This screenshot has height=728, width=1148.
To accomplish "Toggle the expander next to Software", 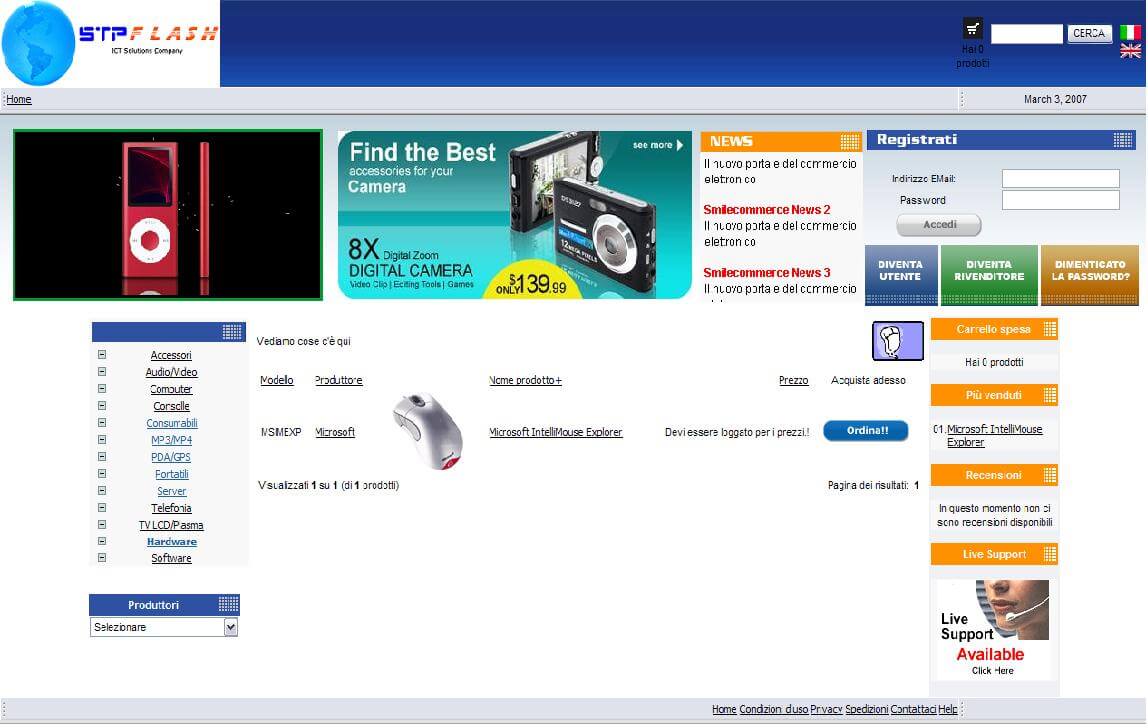I will tap(102, 558).
